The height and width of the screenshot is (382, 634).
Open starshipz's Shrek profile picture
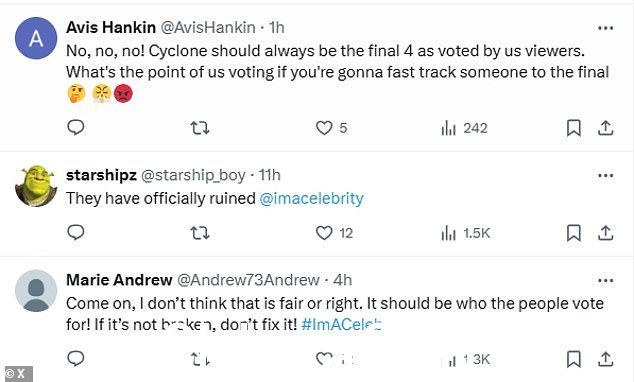pos(36,186)
